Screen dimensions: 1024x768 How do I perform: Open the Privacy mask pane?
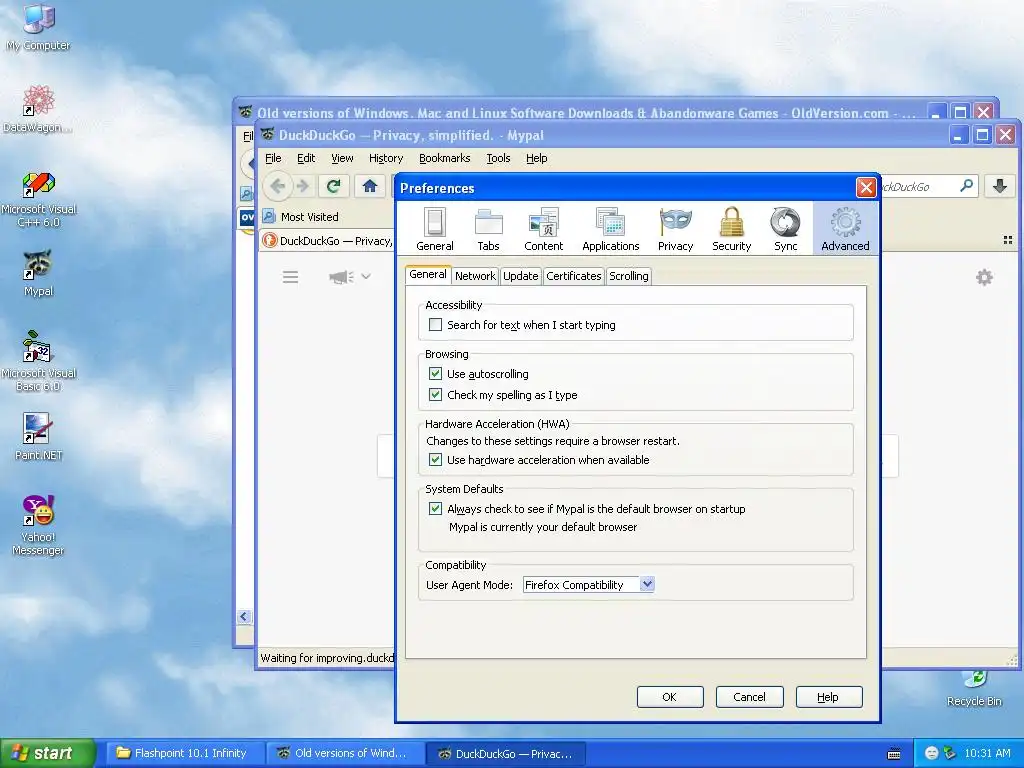tap(675, 229)
